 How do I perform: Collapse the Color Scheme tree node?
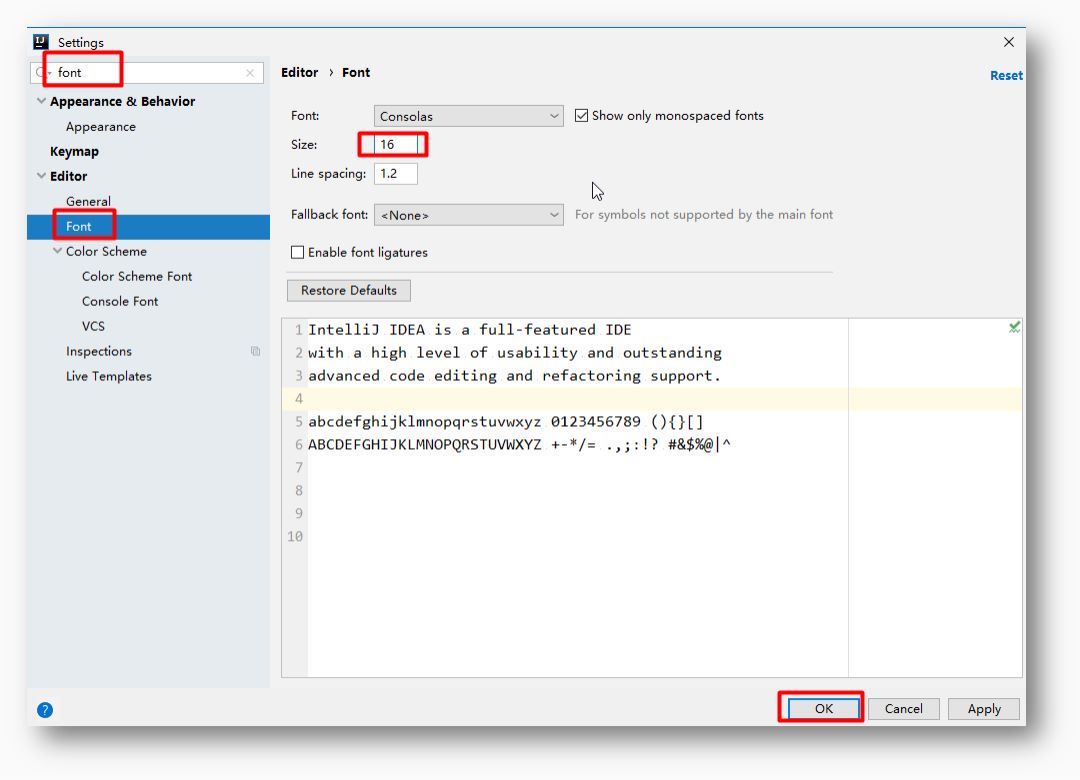57,251
